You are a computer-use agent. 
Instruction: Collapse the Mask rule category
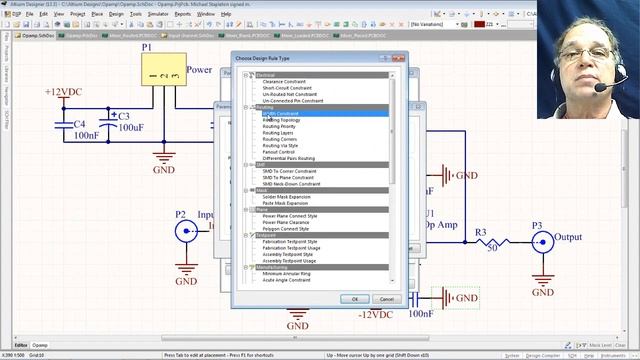tap(246, 191)
